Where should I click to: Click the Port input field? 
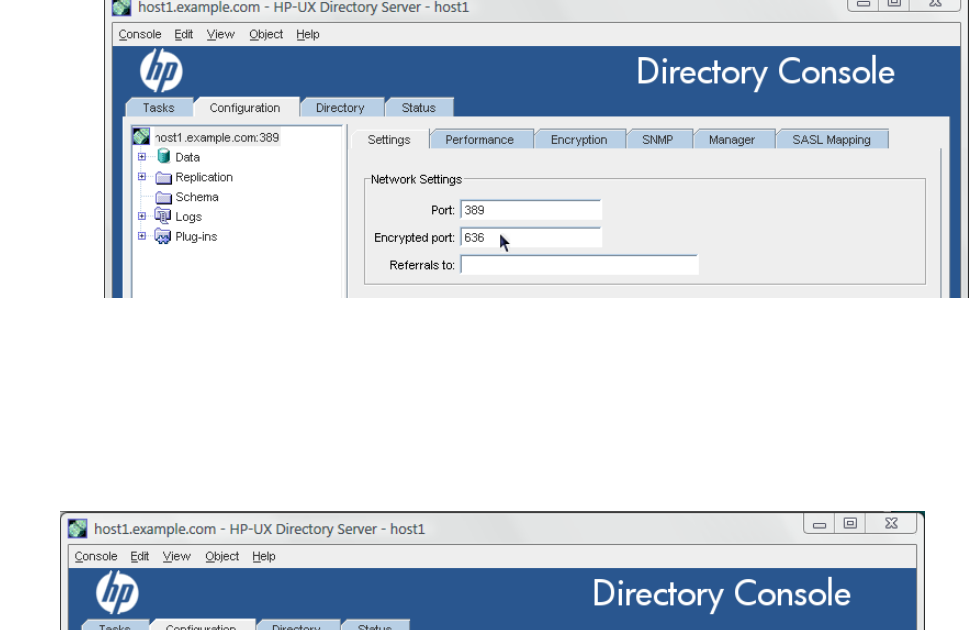(x=531, y=210)
